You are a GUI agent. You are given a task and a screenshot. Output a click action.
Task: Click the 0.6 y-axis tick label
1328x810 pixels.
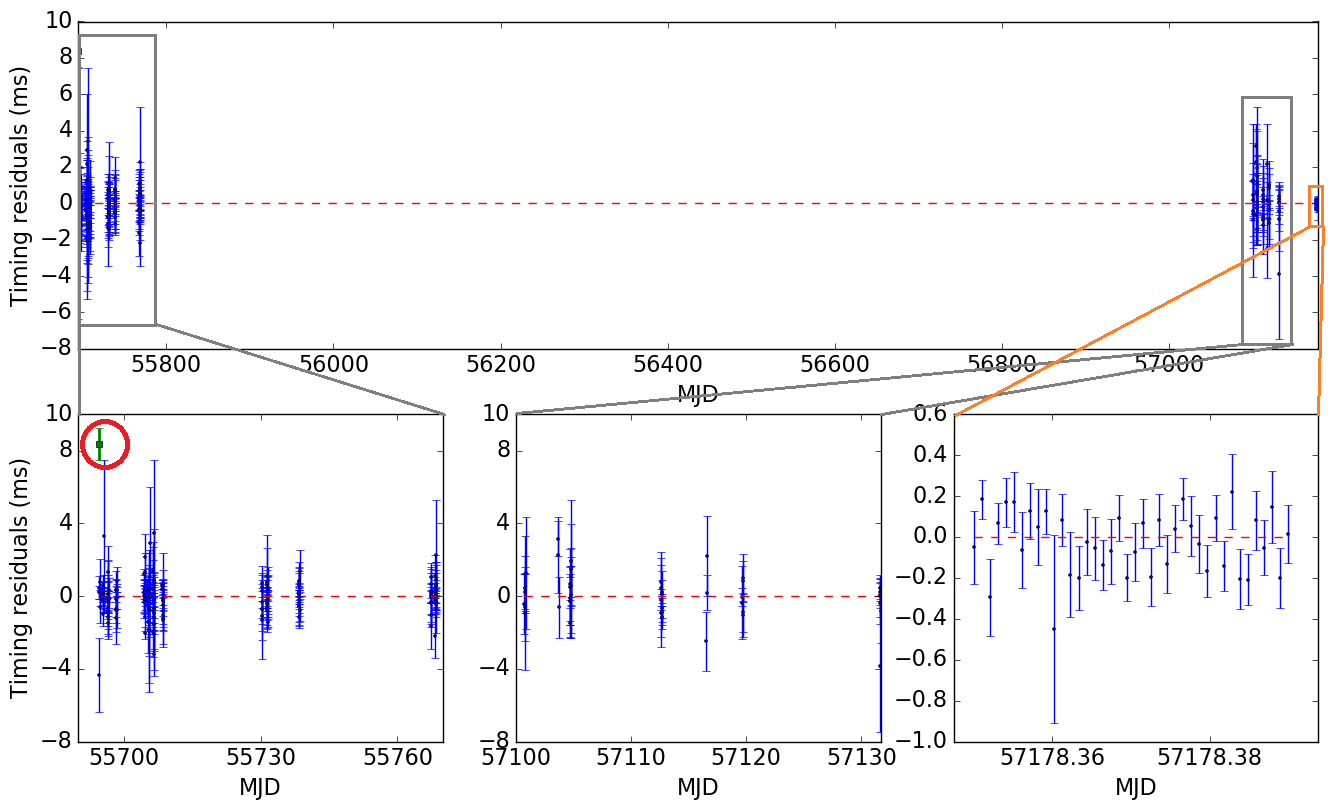pos(930,414)
